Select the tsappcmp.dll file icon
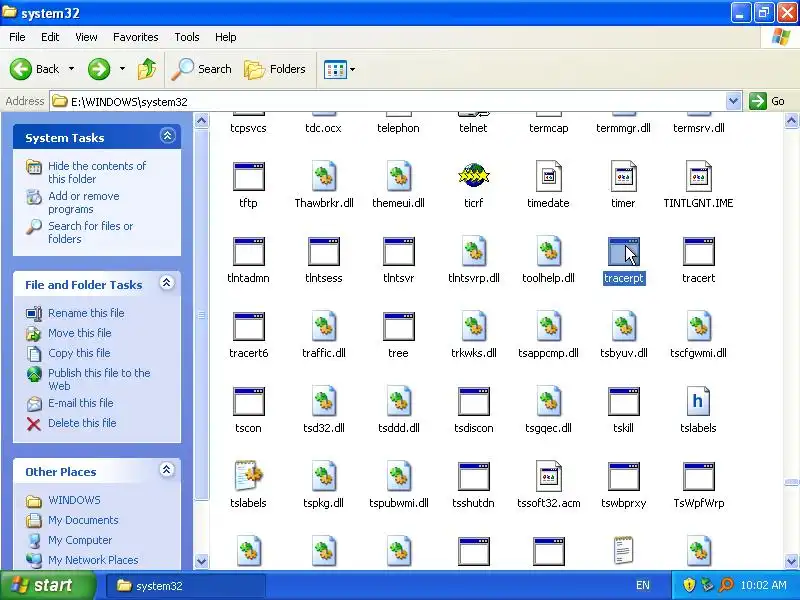This screenshot has height=600, width=800. pyautogui.click(x=549, y=327)
